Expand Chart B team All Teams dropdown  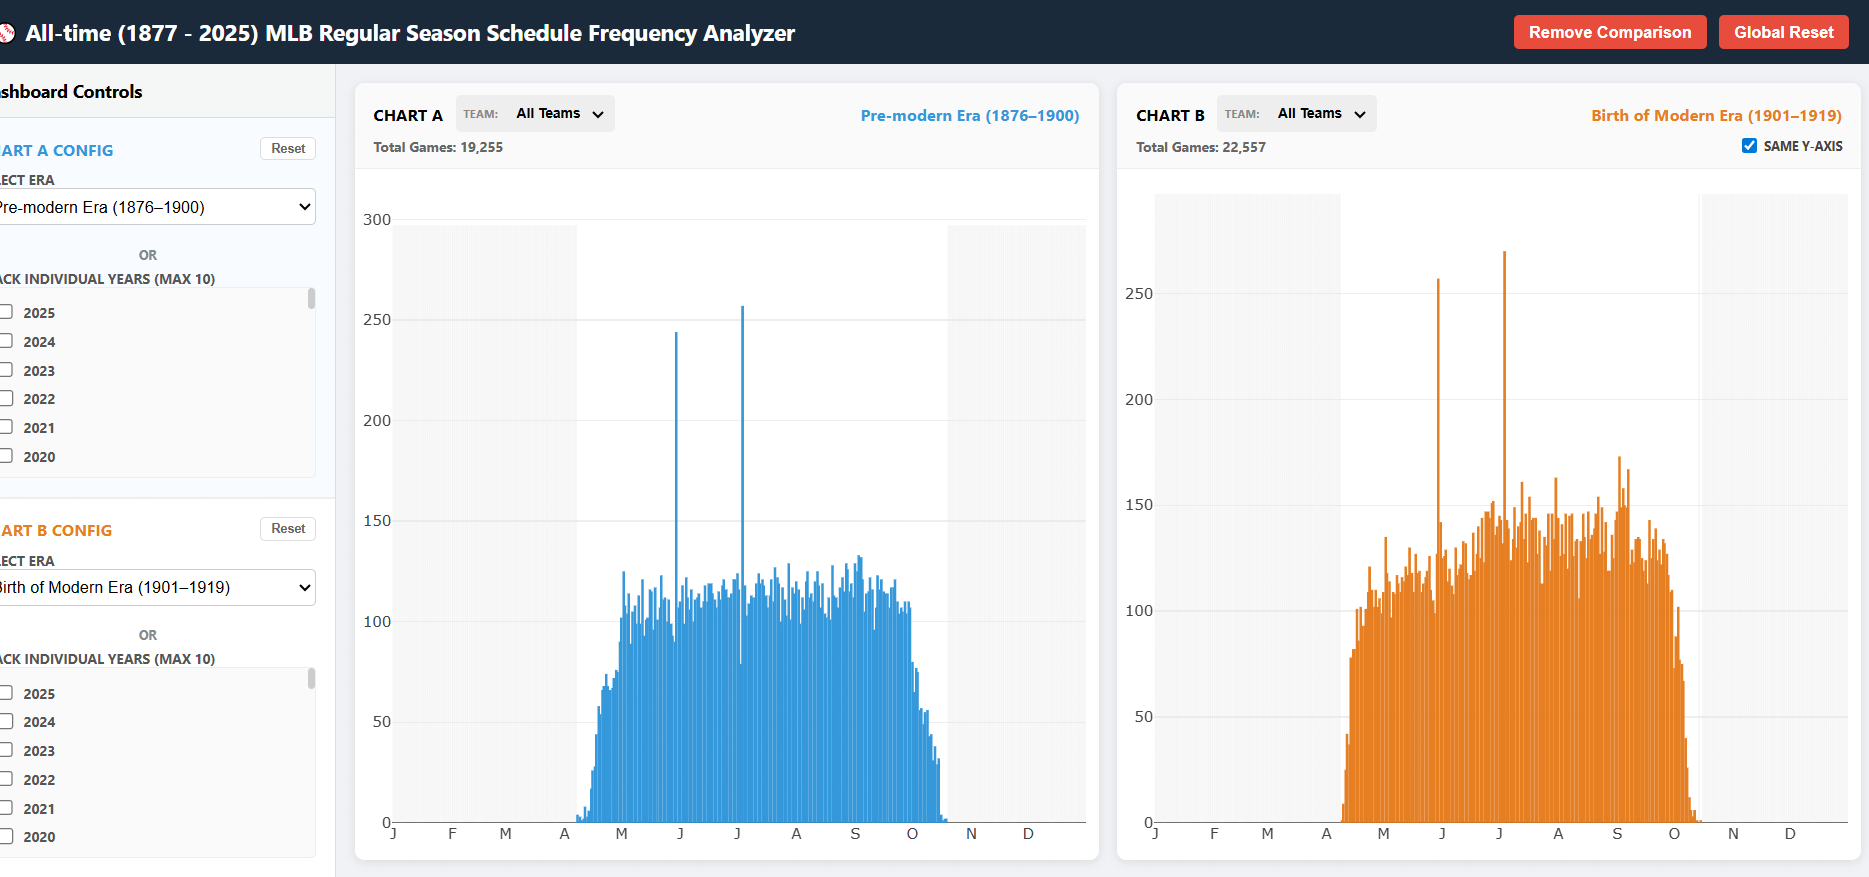[x=1320, y=114]
